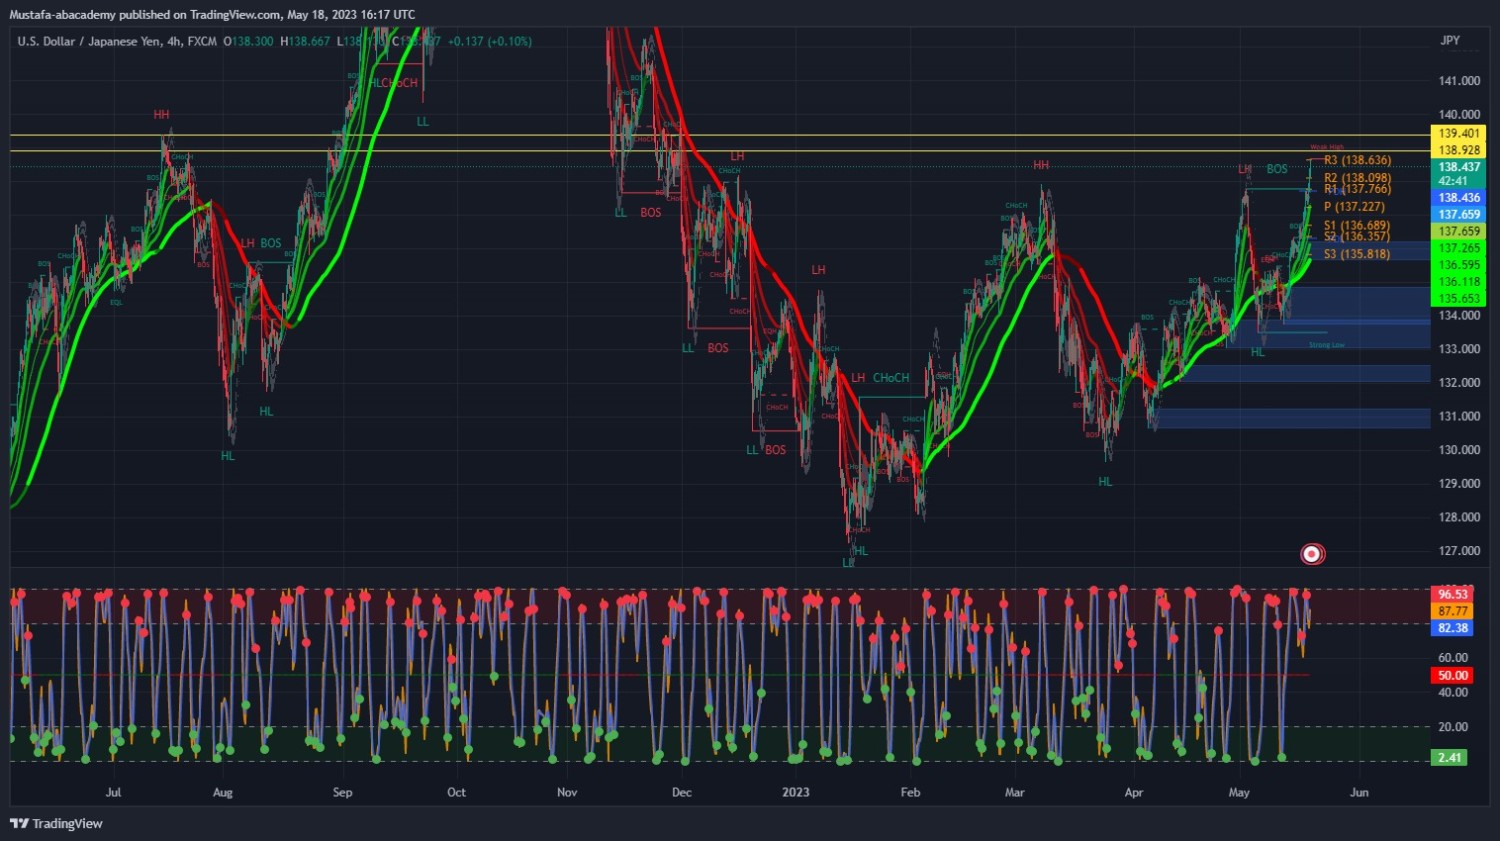Click the Dec label on time axis
The width and height of the screenshot is (1500, 841).
(x=682, y=792)
